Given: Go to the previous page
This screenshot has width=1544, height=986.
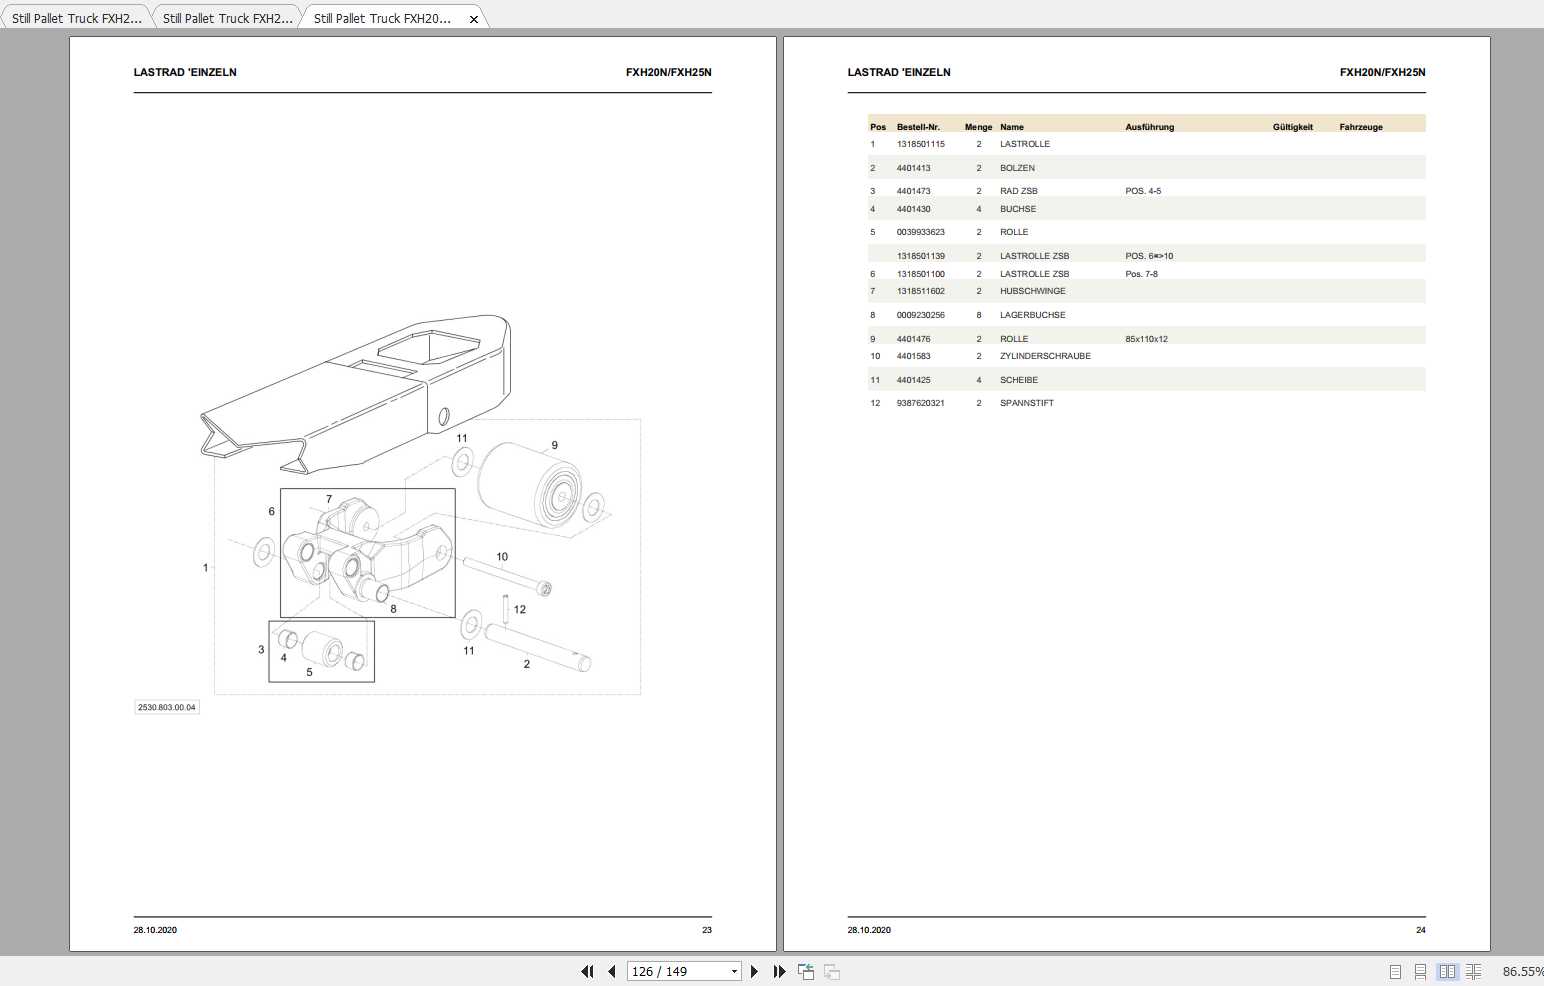Looking at the screenshot, I should click(612, 971).
